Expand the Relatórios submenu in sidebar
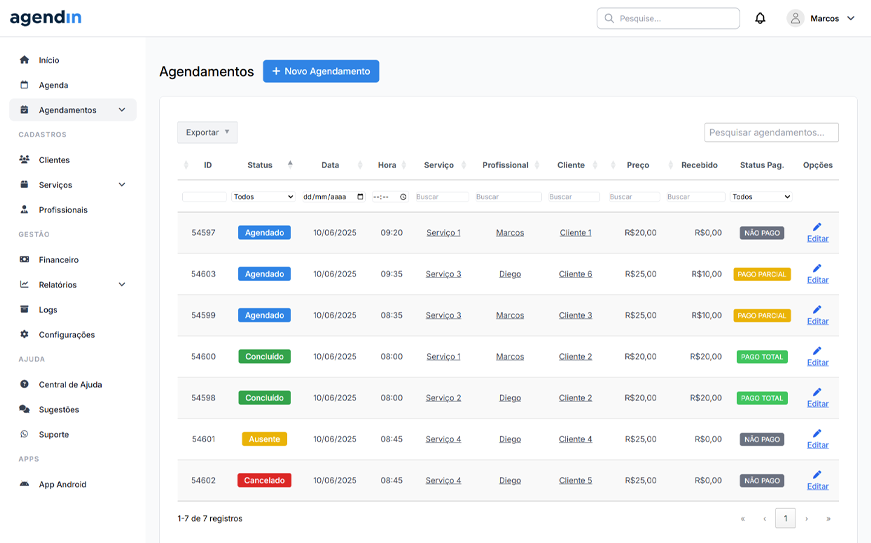Viewport: 871px width, 543px height. pyautogui.click(x=122, y=285)
